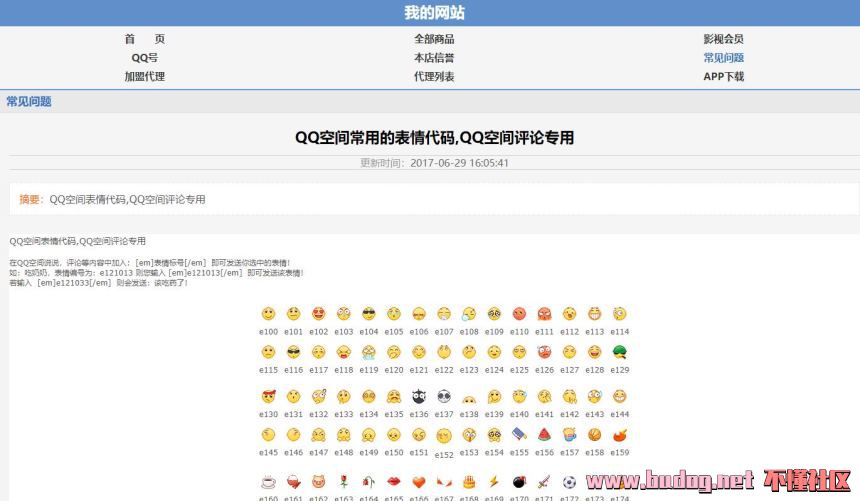860x501 pixels.
Task: Click the highlighted 常见问题 navigation link
Action: (x=723, y=58)
